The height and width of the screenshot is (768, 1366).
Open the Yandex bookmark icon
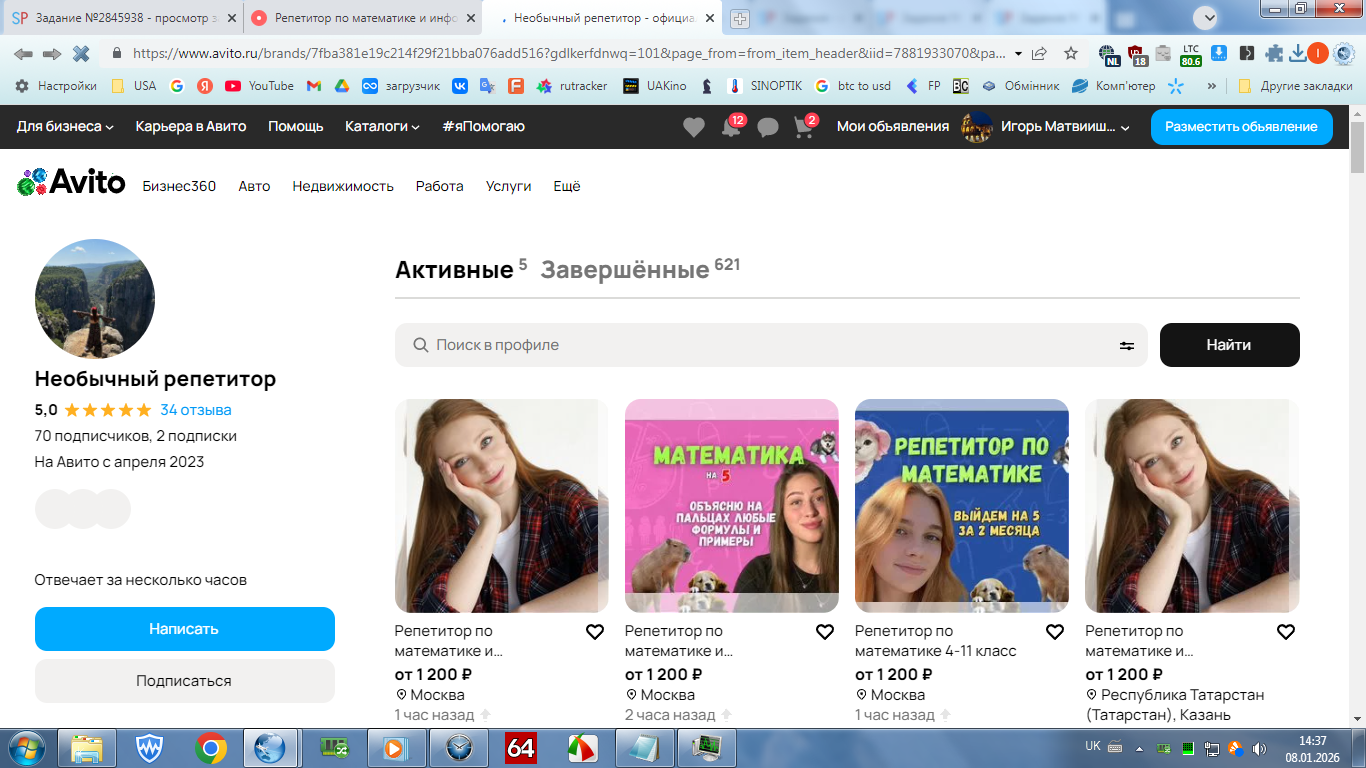[205, 86]
